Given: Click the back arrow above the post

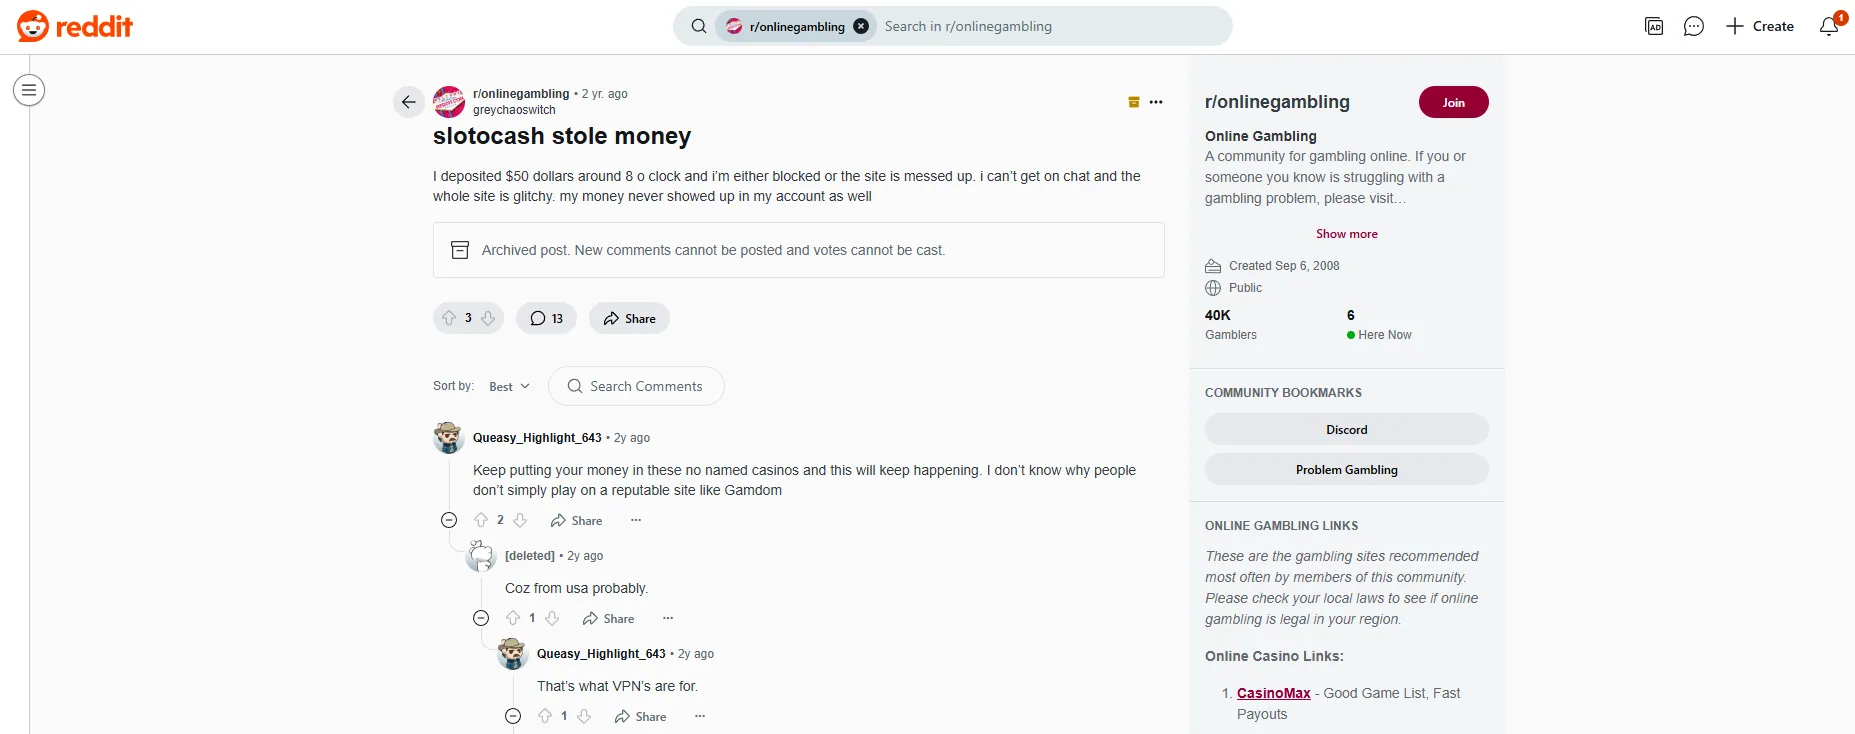Looking at the screenshot, I should click(408, 102).
